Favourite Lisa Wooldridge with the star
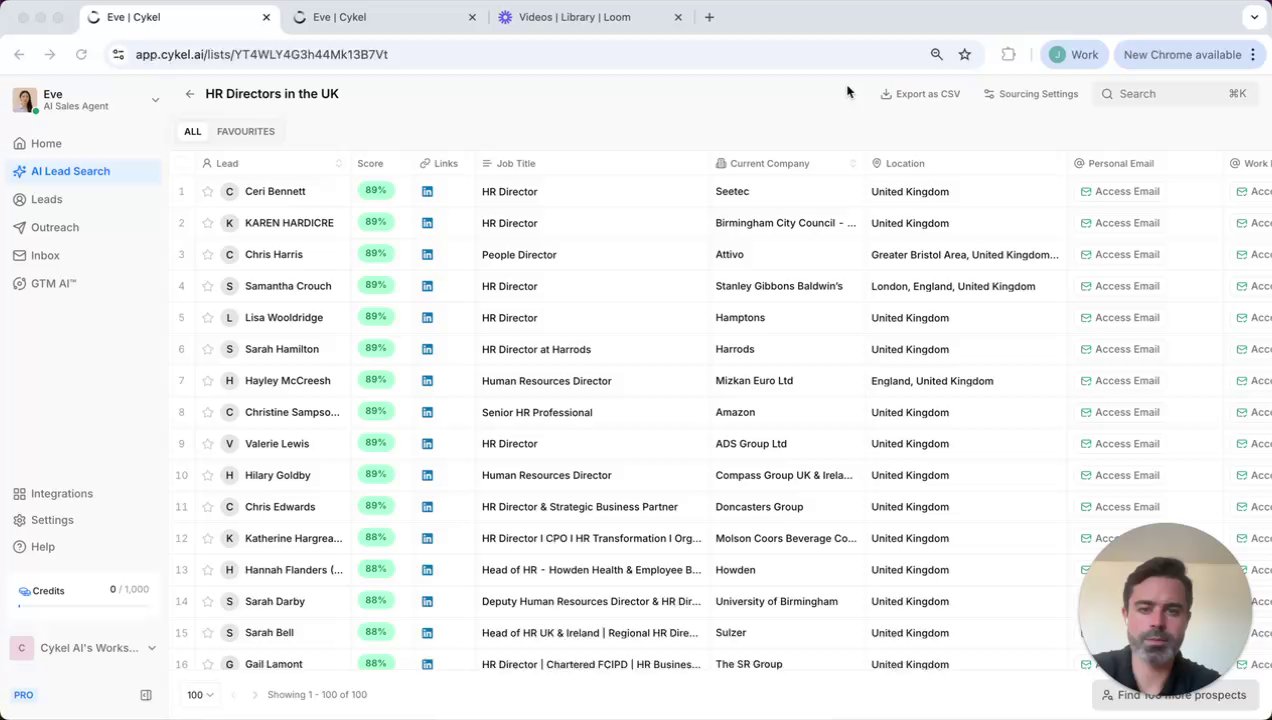 tap(207, 318)
